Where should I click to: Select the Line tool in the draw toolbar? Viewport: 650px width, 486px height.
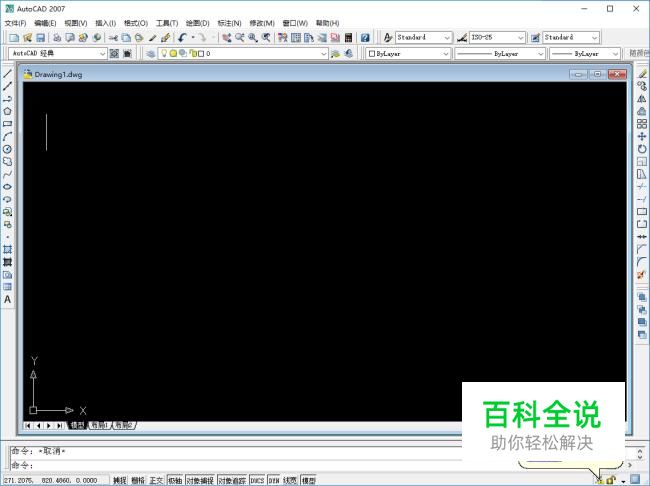[7, 74]
